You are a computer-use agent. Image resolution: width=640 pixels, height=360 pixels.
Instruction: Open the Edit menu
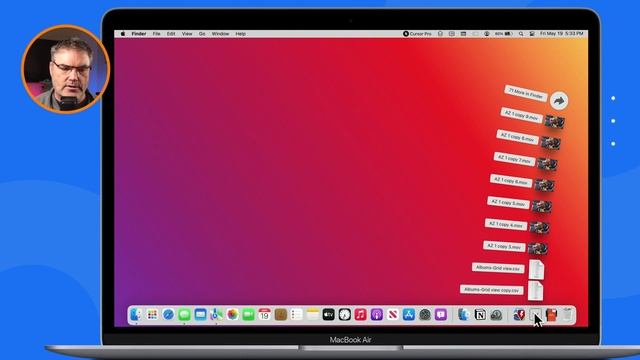click(171, 34)
